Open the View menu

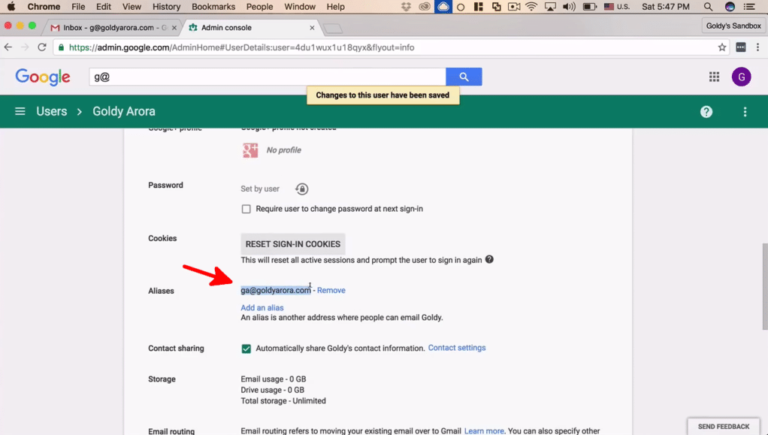tap(131, 6)
